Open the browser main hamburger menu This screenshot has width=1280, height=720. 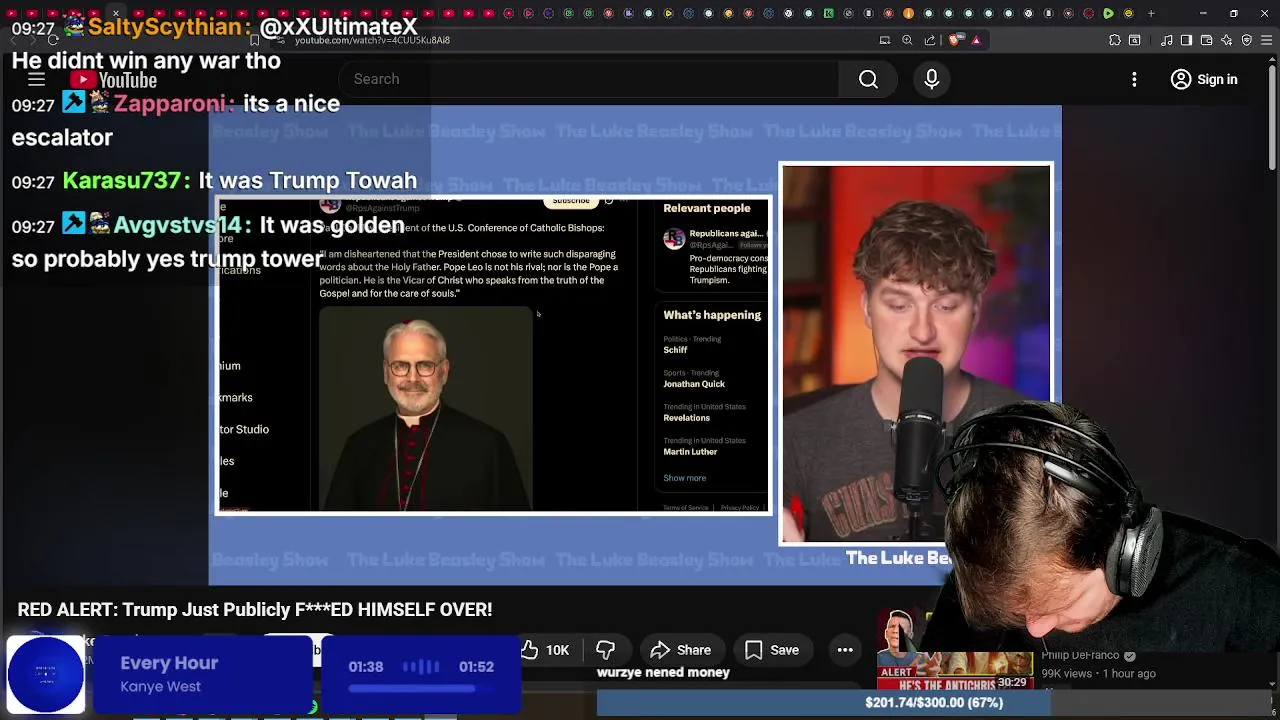tap(1267, 40)
